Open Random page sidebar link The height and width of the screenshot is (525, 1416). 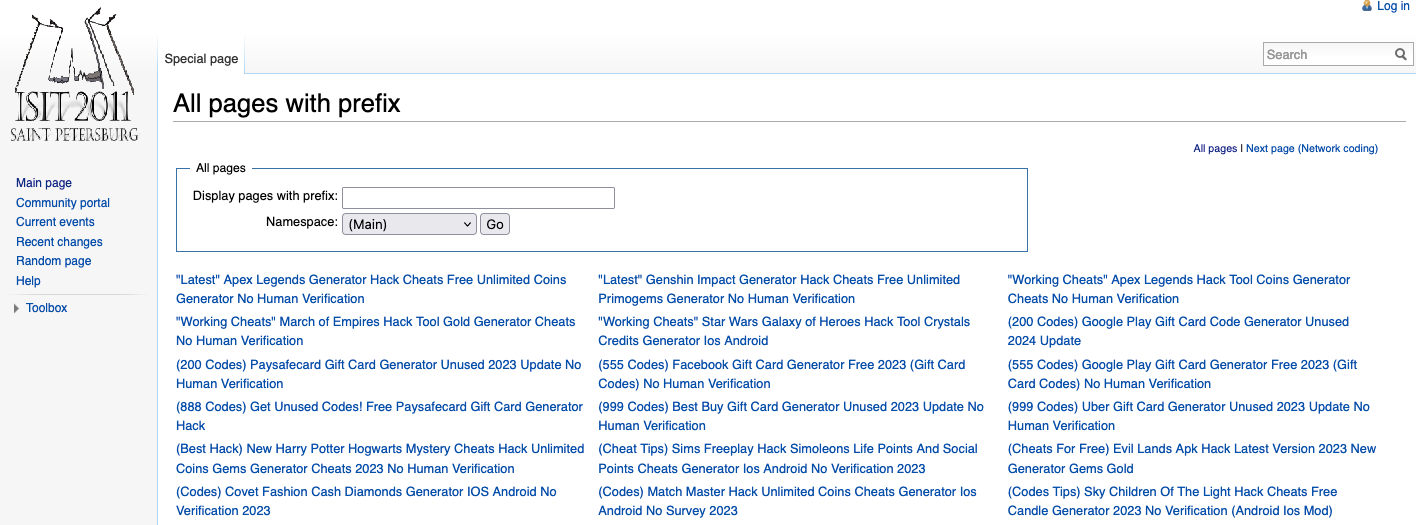(54, 261)
